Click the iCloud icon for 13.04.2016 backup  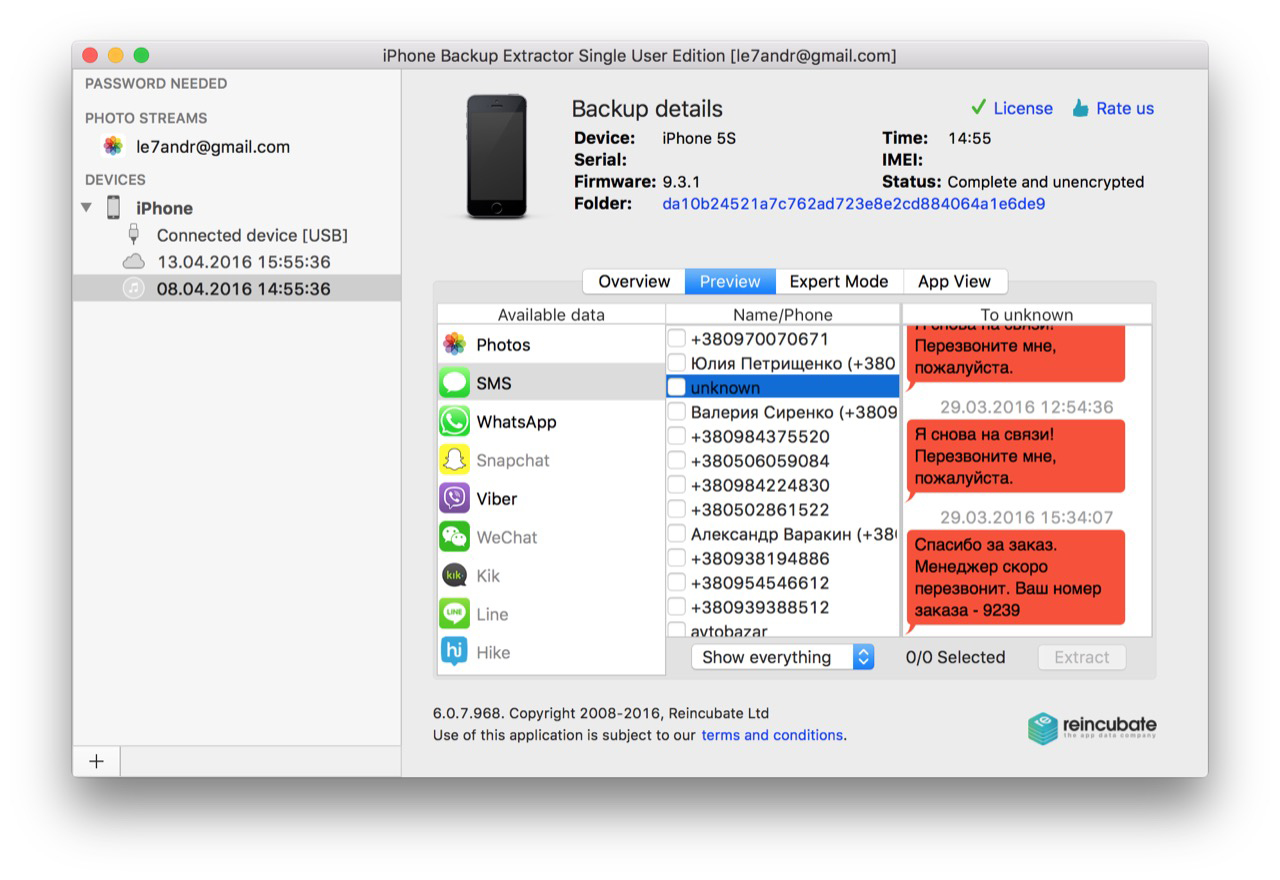pyautogui.click(x=134, y=262)
